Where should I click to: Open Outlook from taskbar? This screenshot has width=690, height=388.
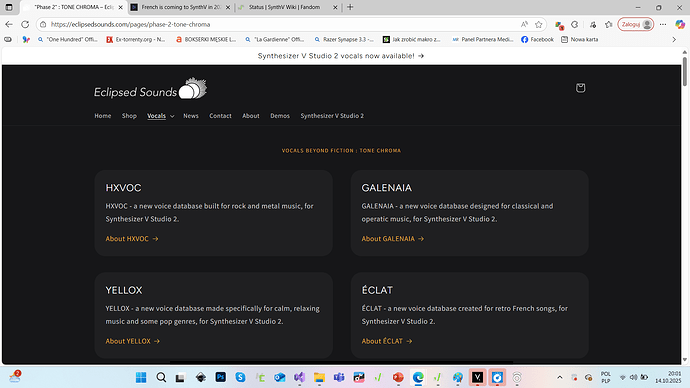pyautogui.click(x=279, y=377)
